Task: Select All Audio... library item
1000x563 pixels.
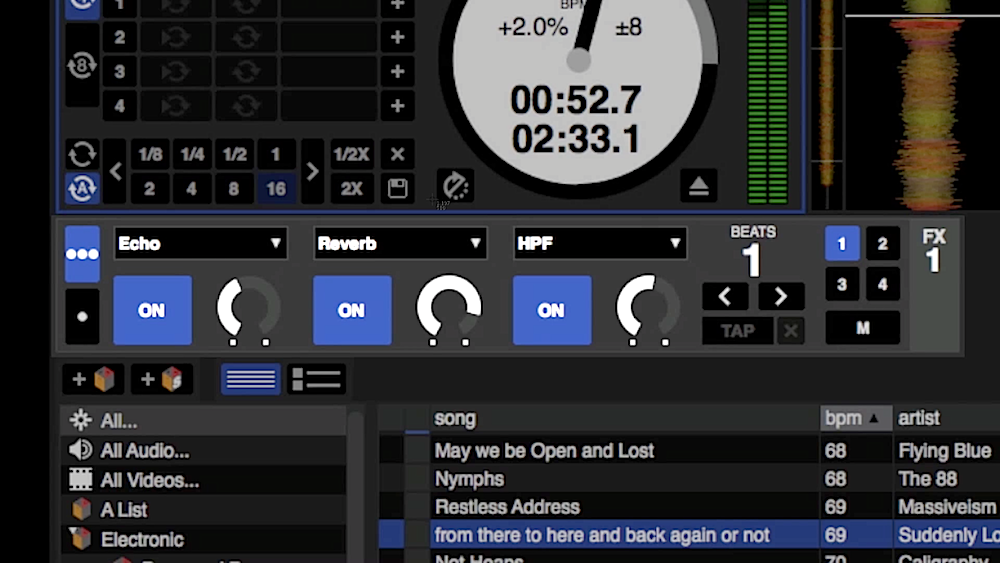Action: [x=203, y=451]
